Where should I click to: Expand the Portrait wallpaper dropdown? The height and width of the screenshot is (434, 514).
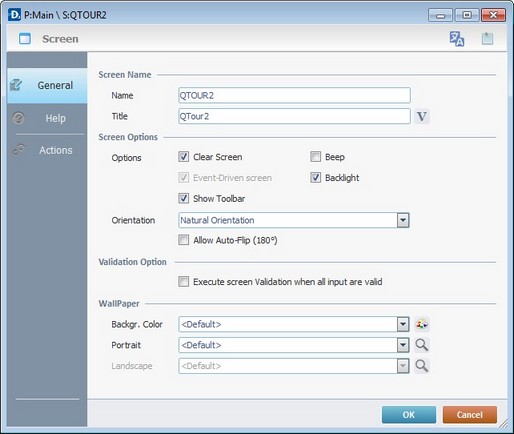[403, 345]
